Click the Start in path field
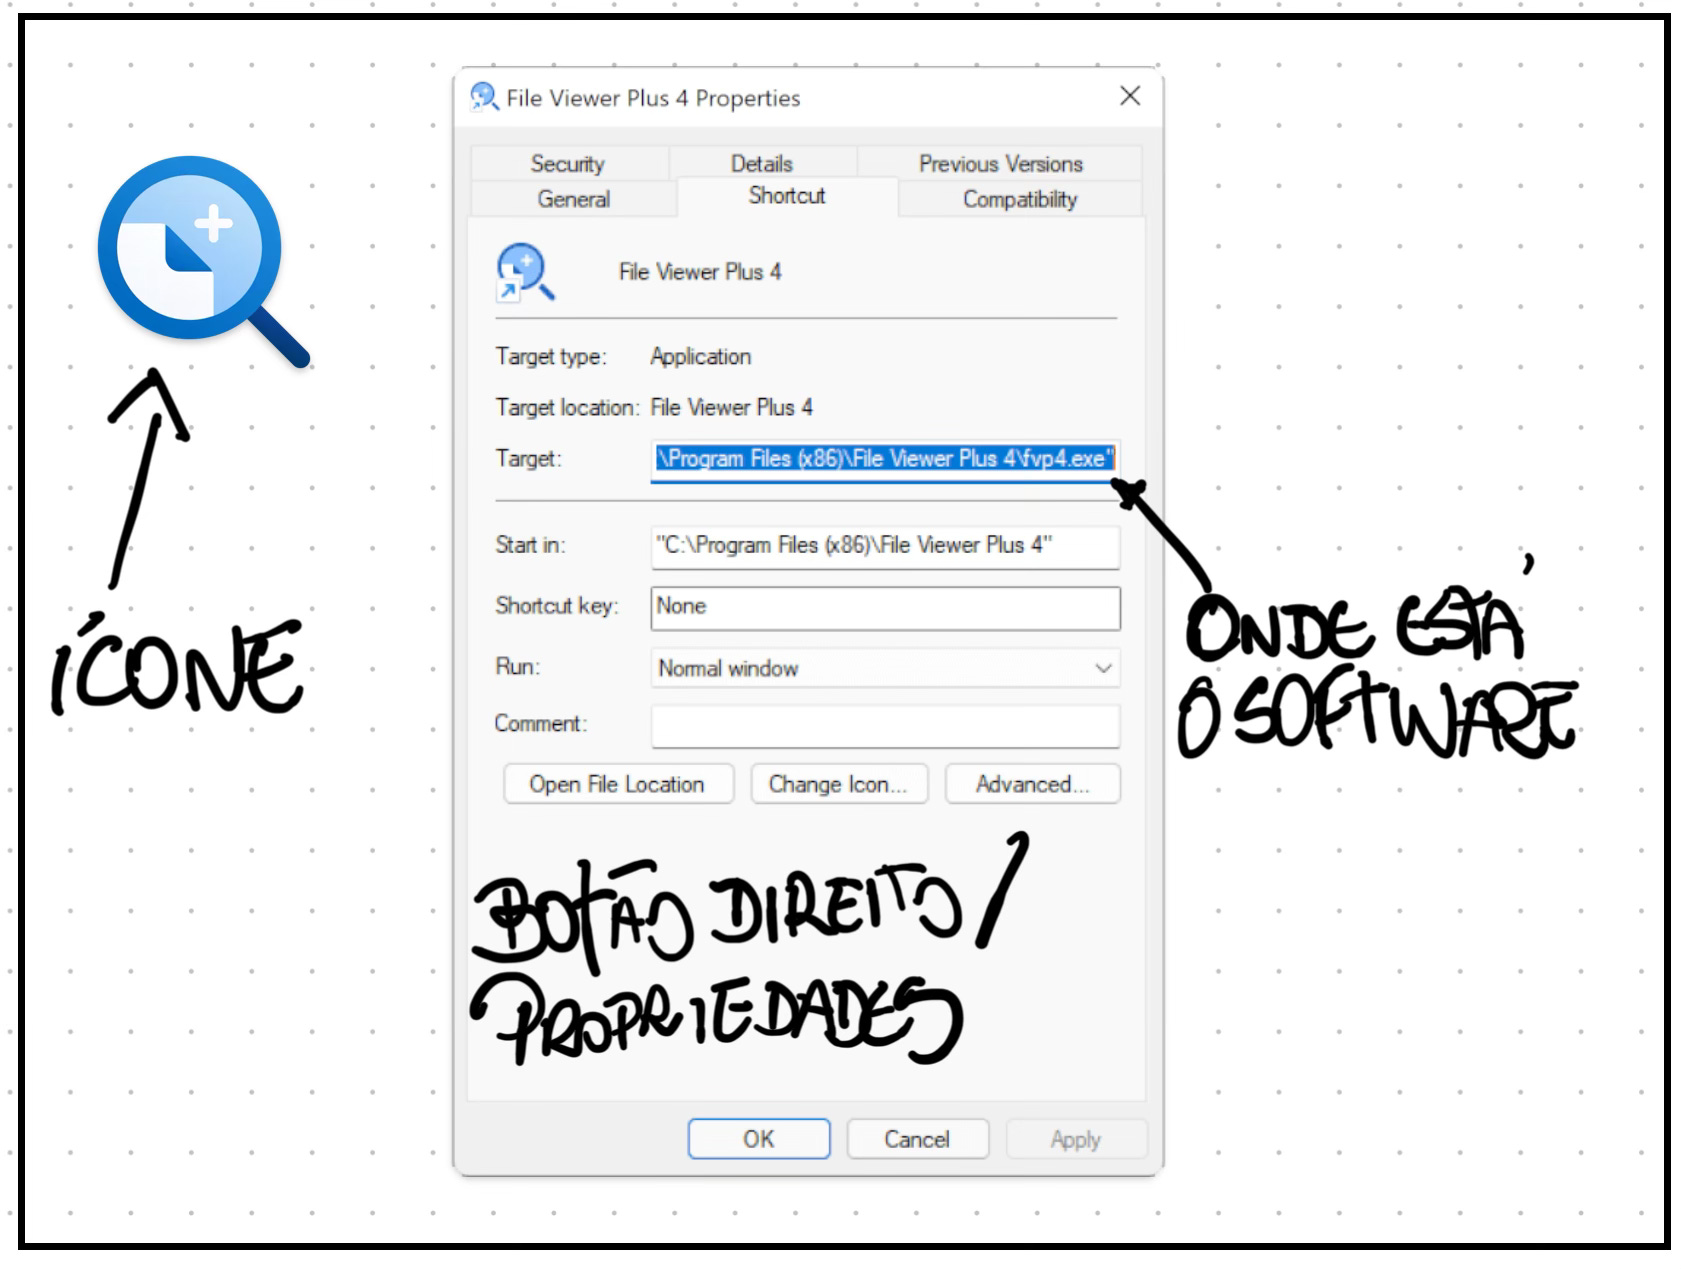This screenshot has height=1269, width=1681. click(x=885, y=546)
